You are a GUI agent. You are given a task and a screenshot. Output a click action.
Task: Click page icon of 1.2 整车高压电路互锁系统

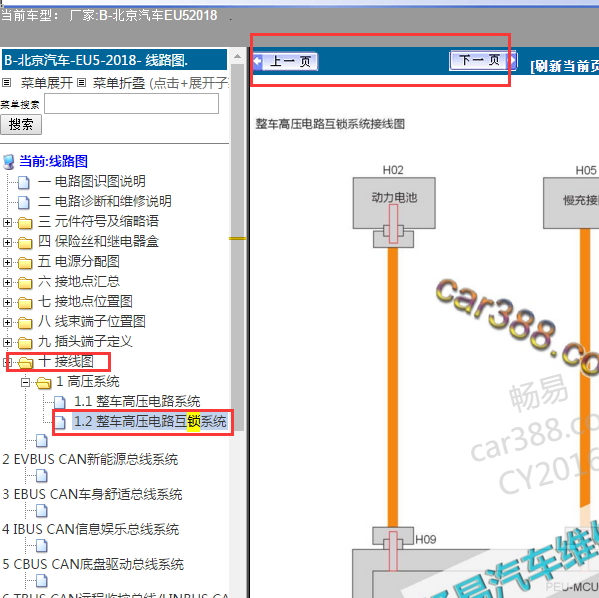click(60, 422)
